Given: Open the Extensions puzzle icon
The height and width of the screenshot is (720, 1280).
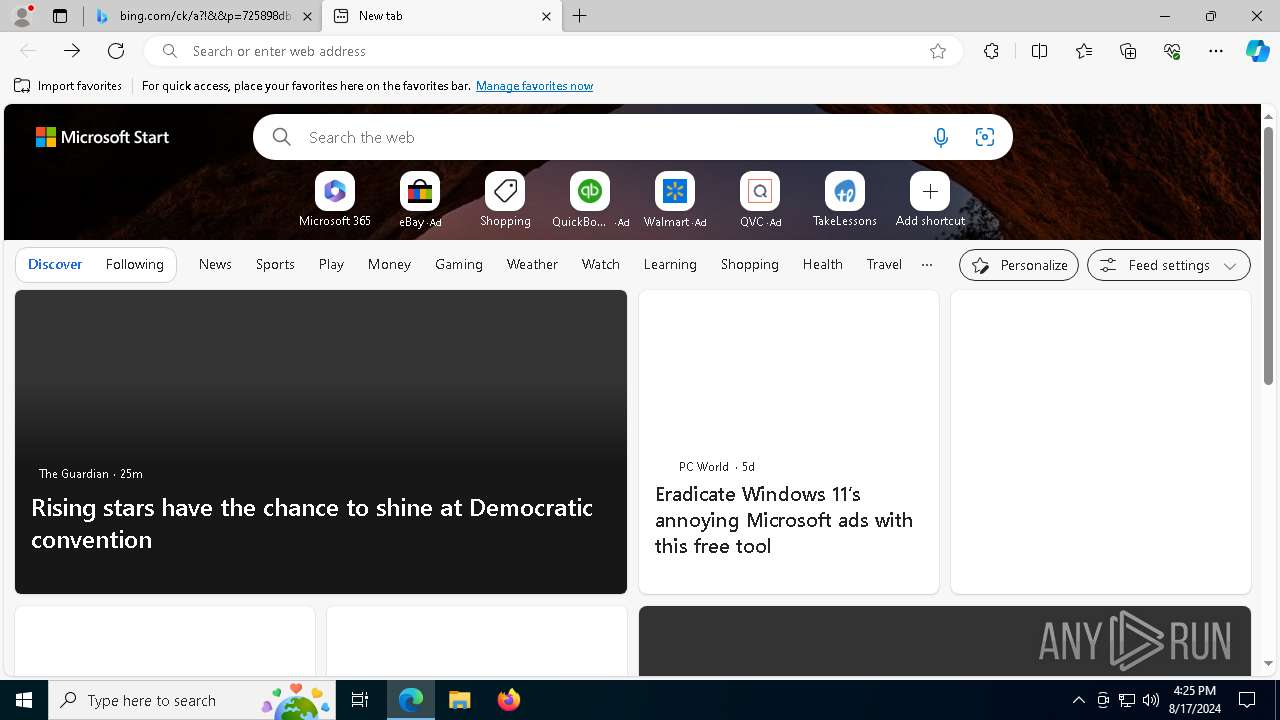Looking at the screenshot, I should (991, 51).
